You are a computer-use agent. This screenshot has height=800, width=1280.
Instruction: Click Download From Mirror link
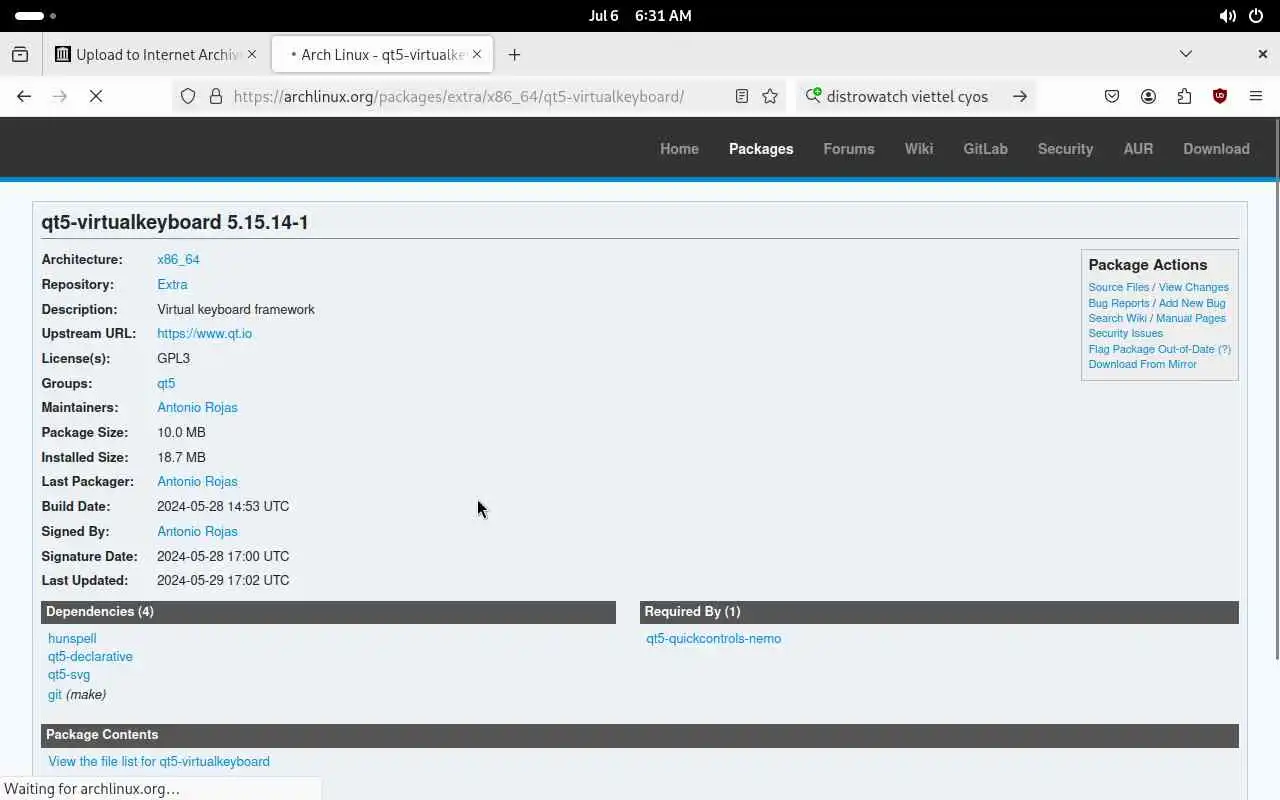1142,364
